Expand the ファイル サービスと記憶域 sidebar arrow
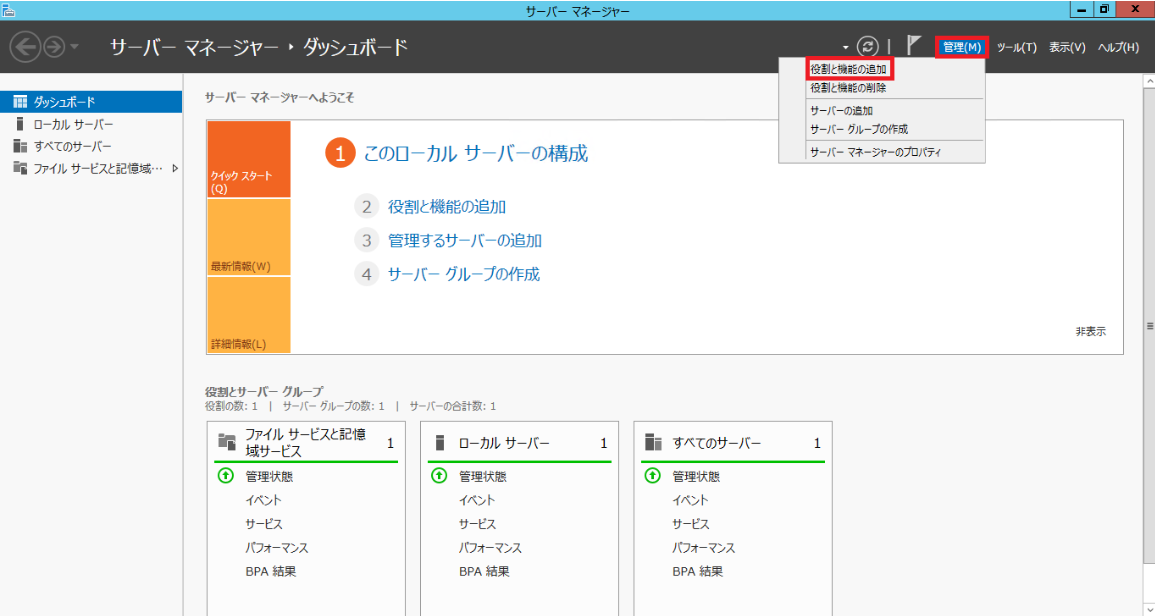Viewport: 1155px width, 616px height. click(x=175, y=168)
